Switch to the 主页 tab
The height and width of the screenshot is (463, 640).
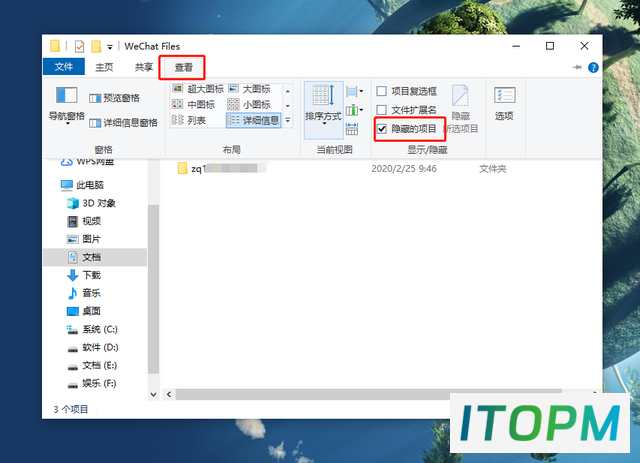click(x=104, y=67)
